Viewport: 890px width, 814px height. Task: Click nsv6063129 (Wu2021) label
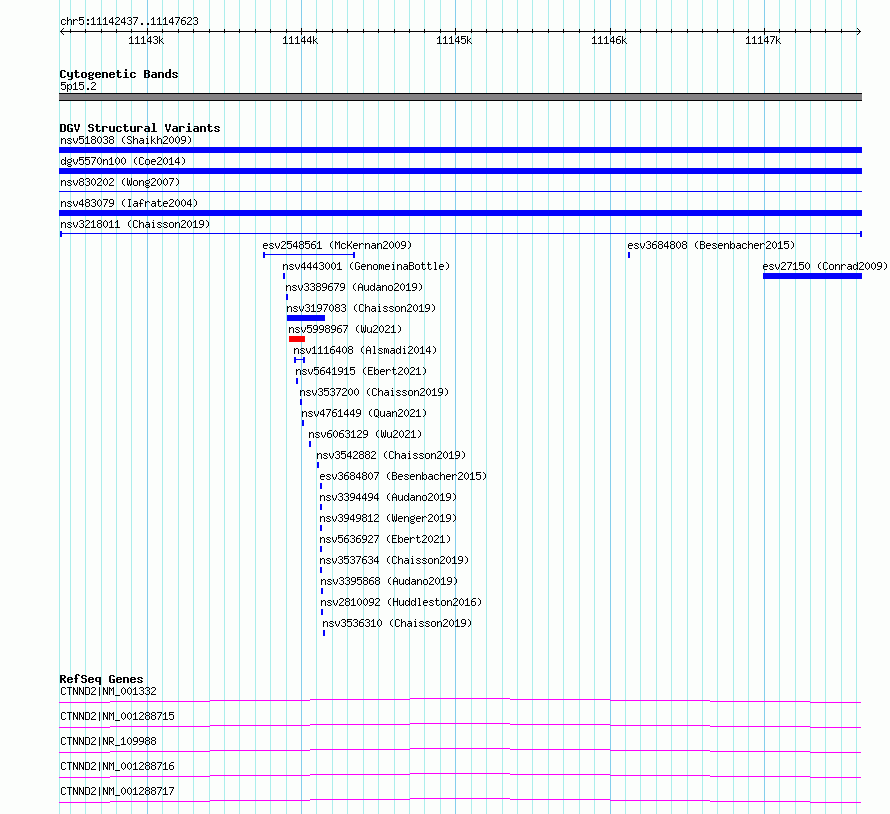[x=366, y=434]
